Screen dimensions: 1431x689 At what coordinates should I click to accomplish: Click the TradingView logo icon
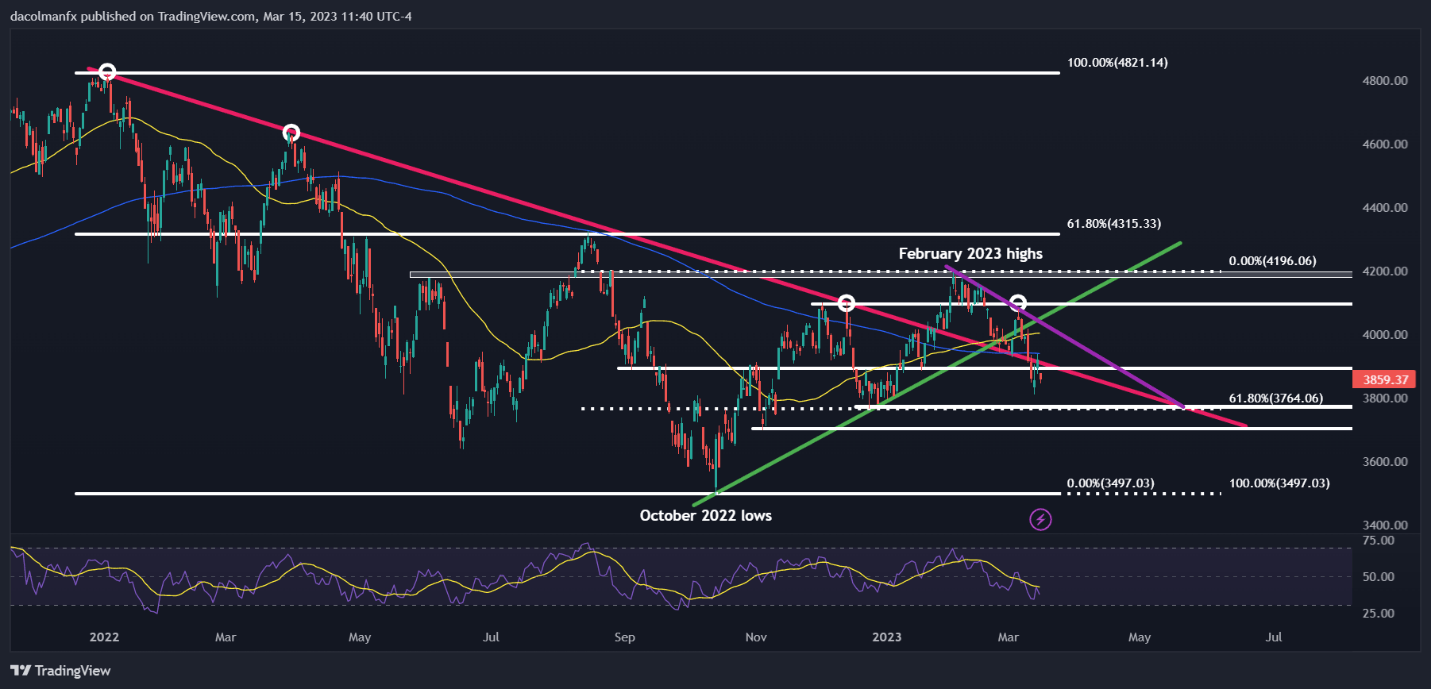click(x=22, y=670)
